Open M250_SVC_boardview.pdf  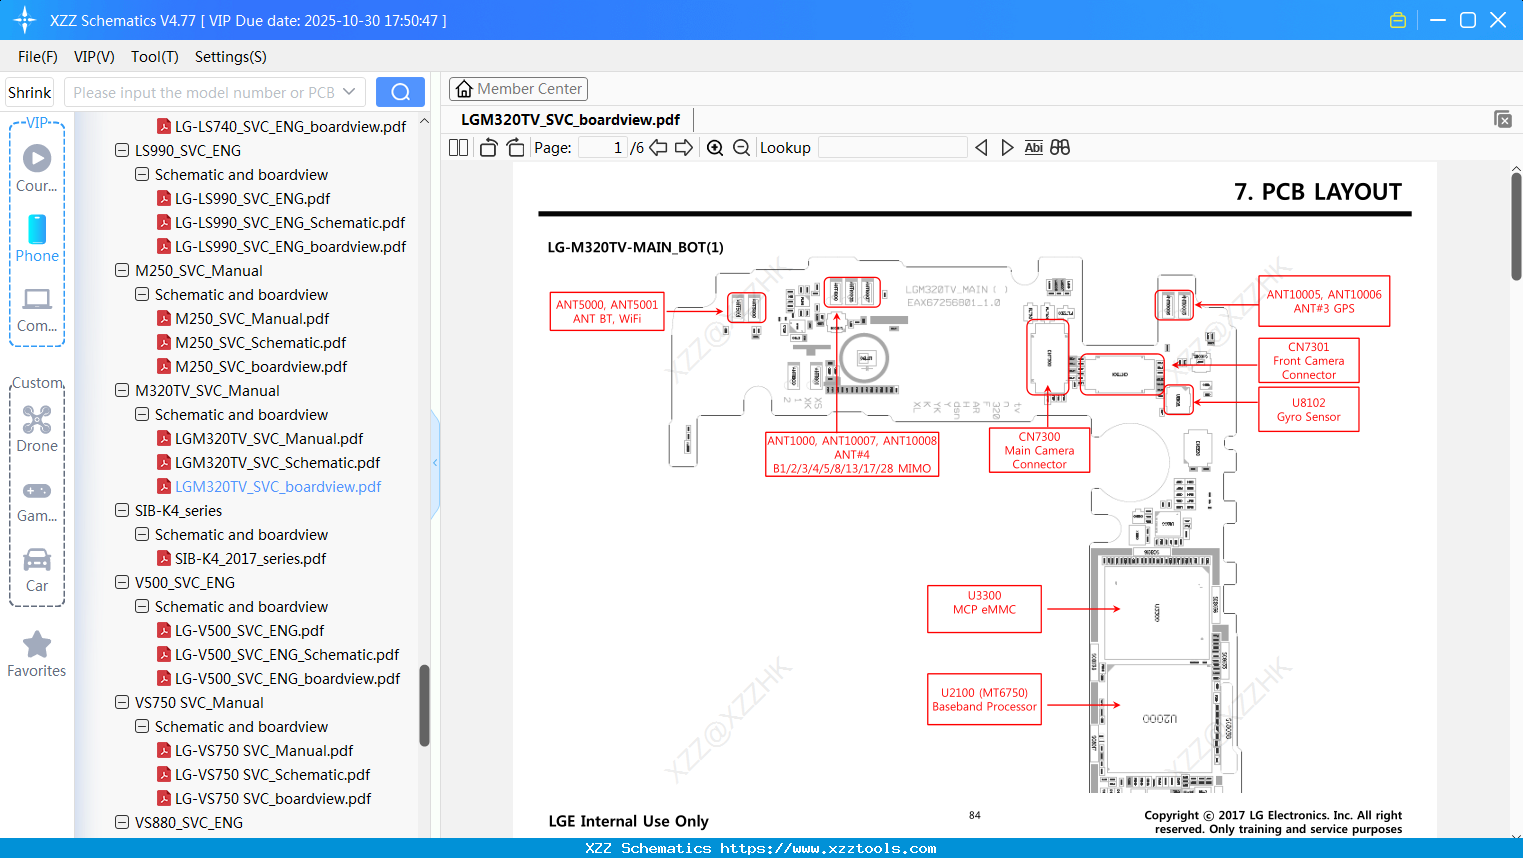pyautogui.click(x=261, y=367)
